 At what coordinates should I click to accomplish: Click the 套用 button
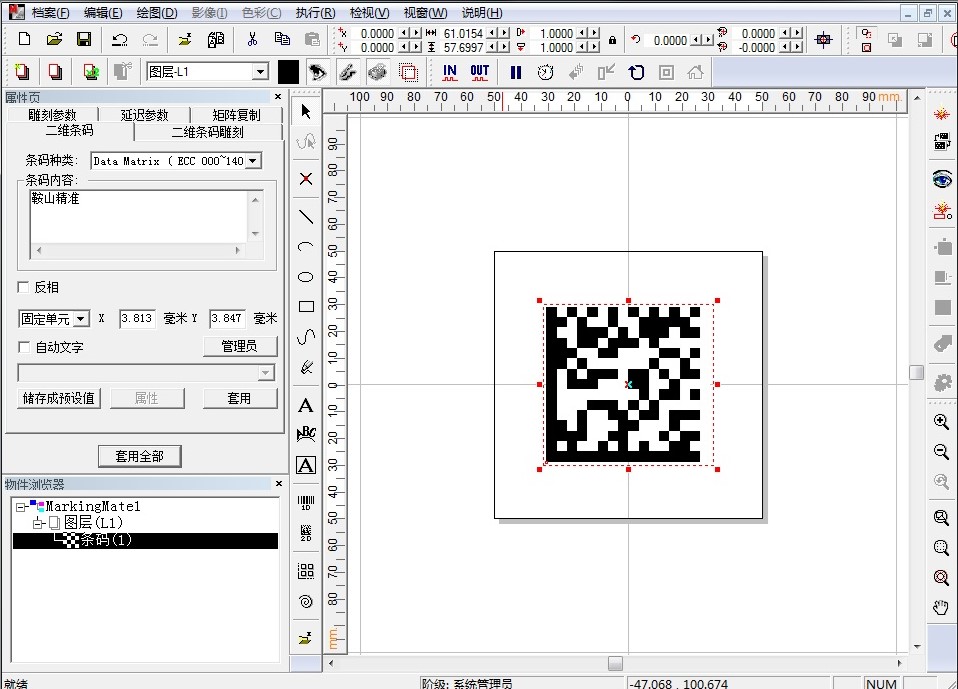click(x=240, y=398)
